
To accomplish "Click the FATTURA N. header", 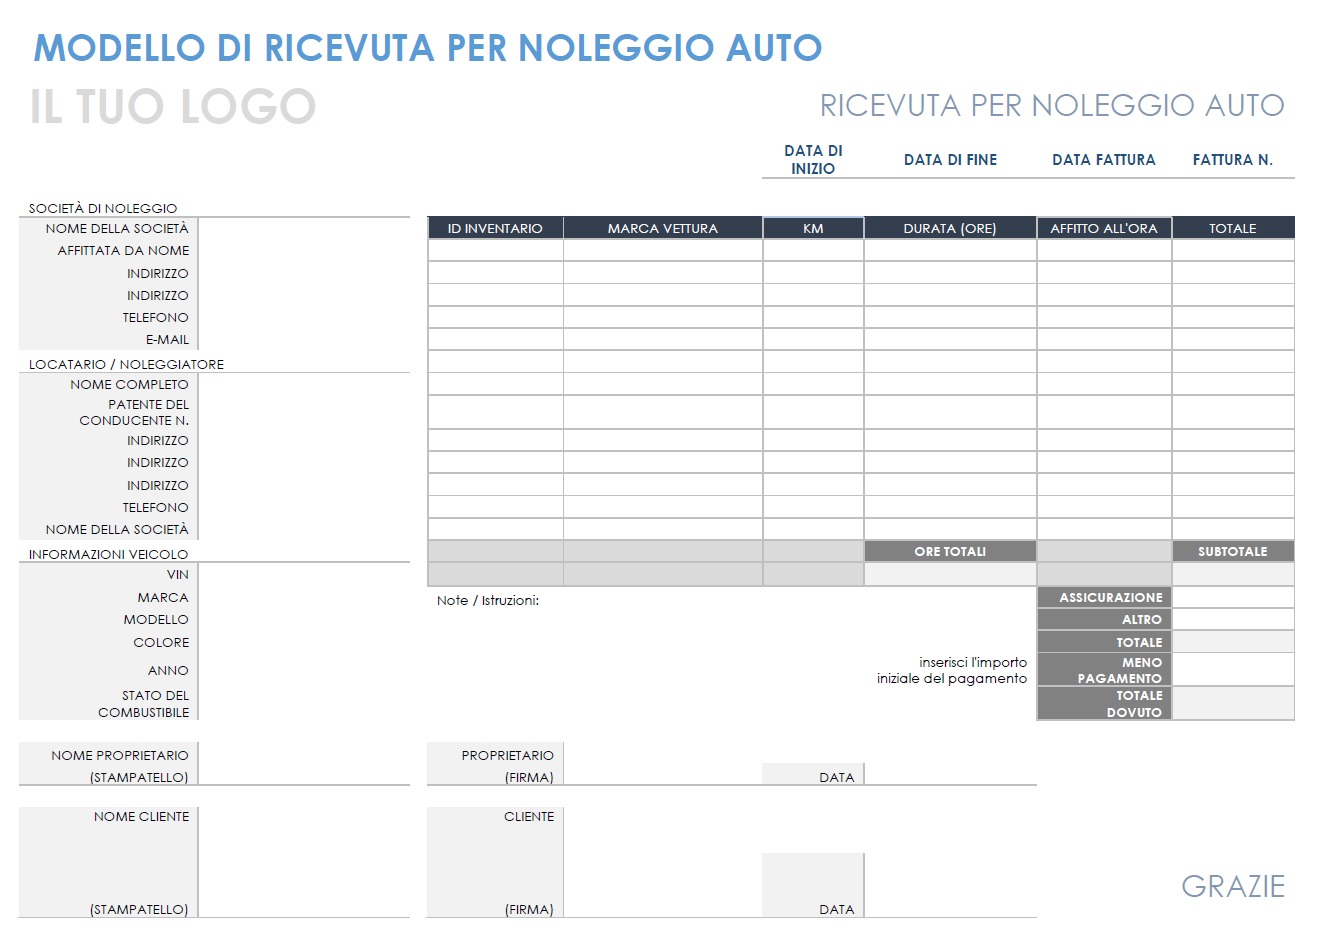I will coord(1232,159).
